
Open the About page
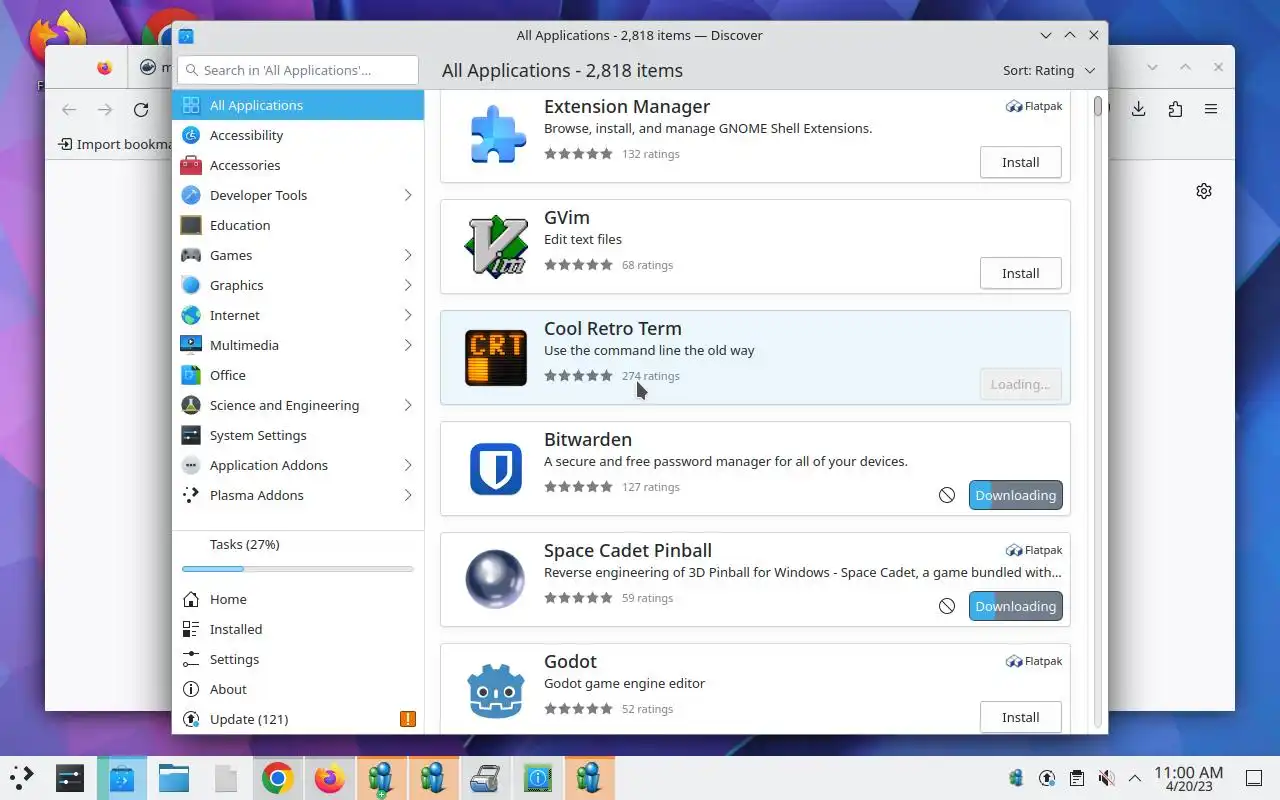[298, 689]
